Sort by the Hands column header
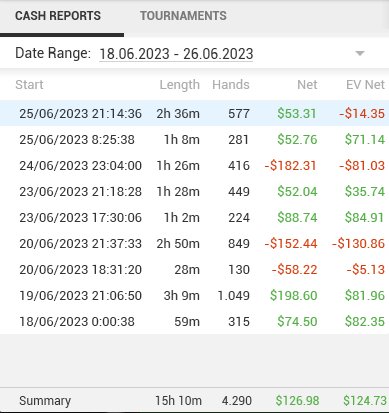 (x=231, y=85)
